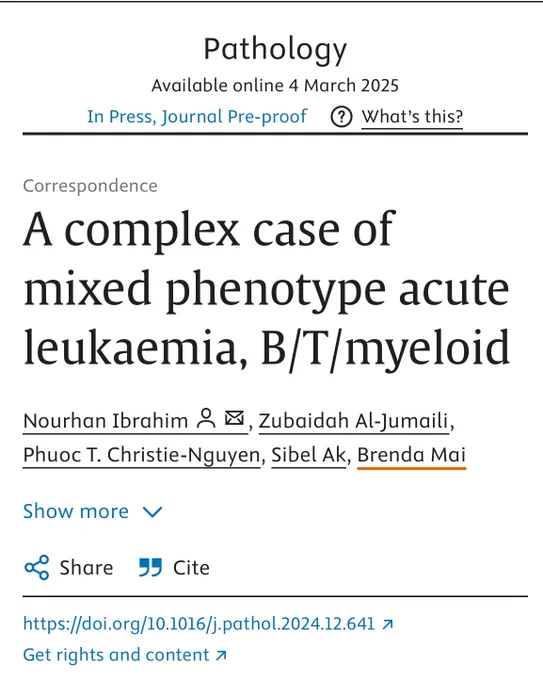This screenshot has height=680, width=543.
Task: Select author Nourhan Ibrahim
Action: (105, 421)
